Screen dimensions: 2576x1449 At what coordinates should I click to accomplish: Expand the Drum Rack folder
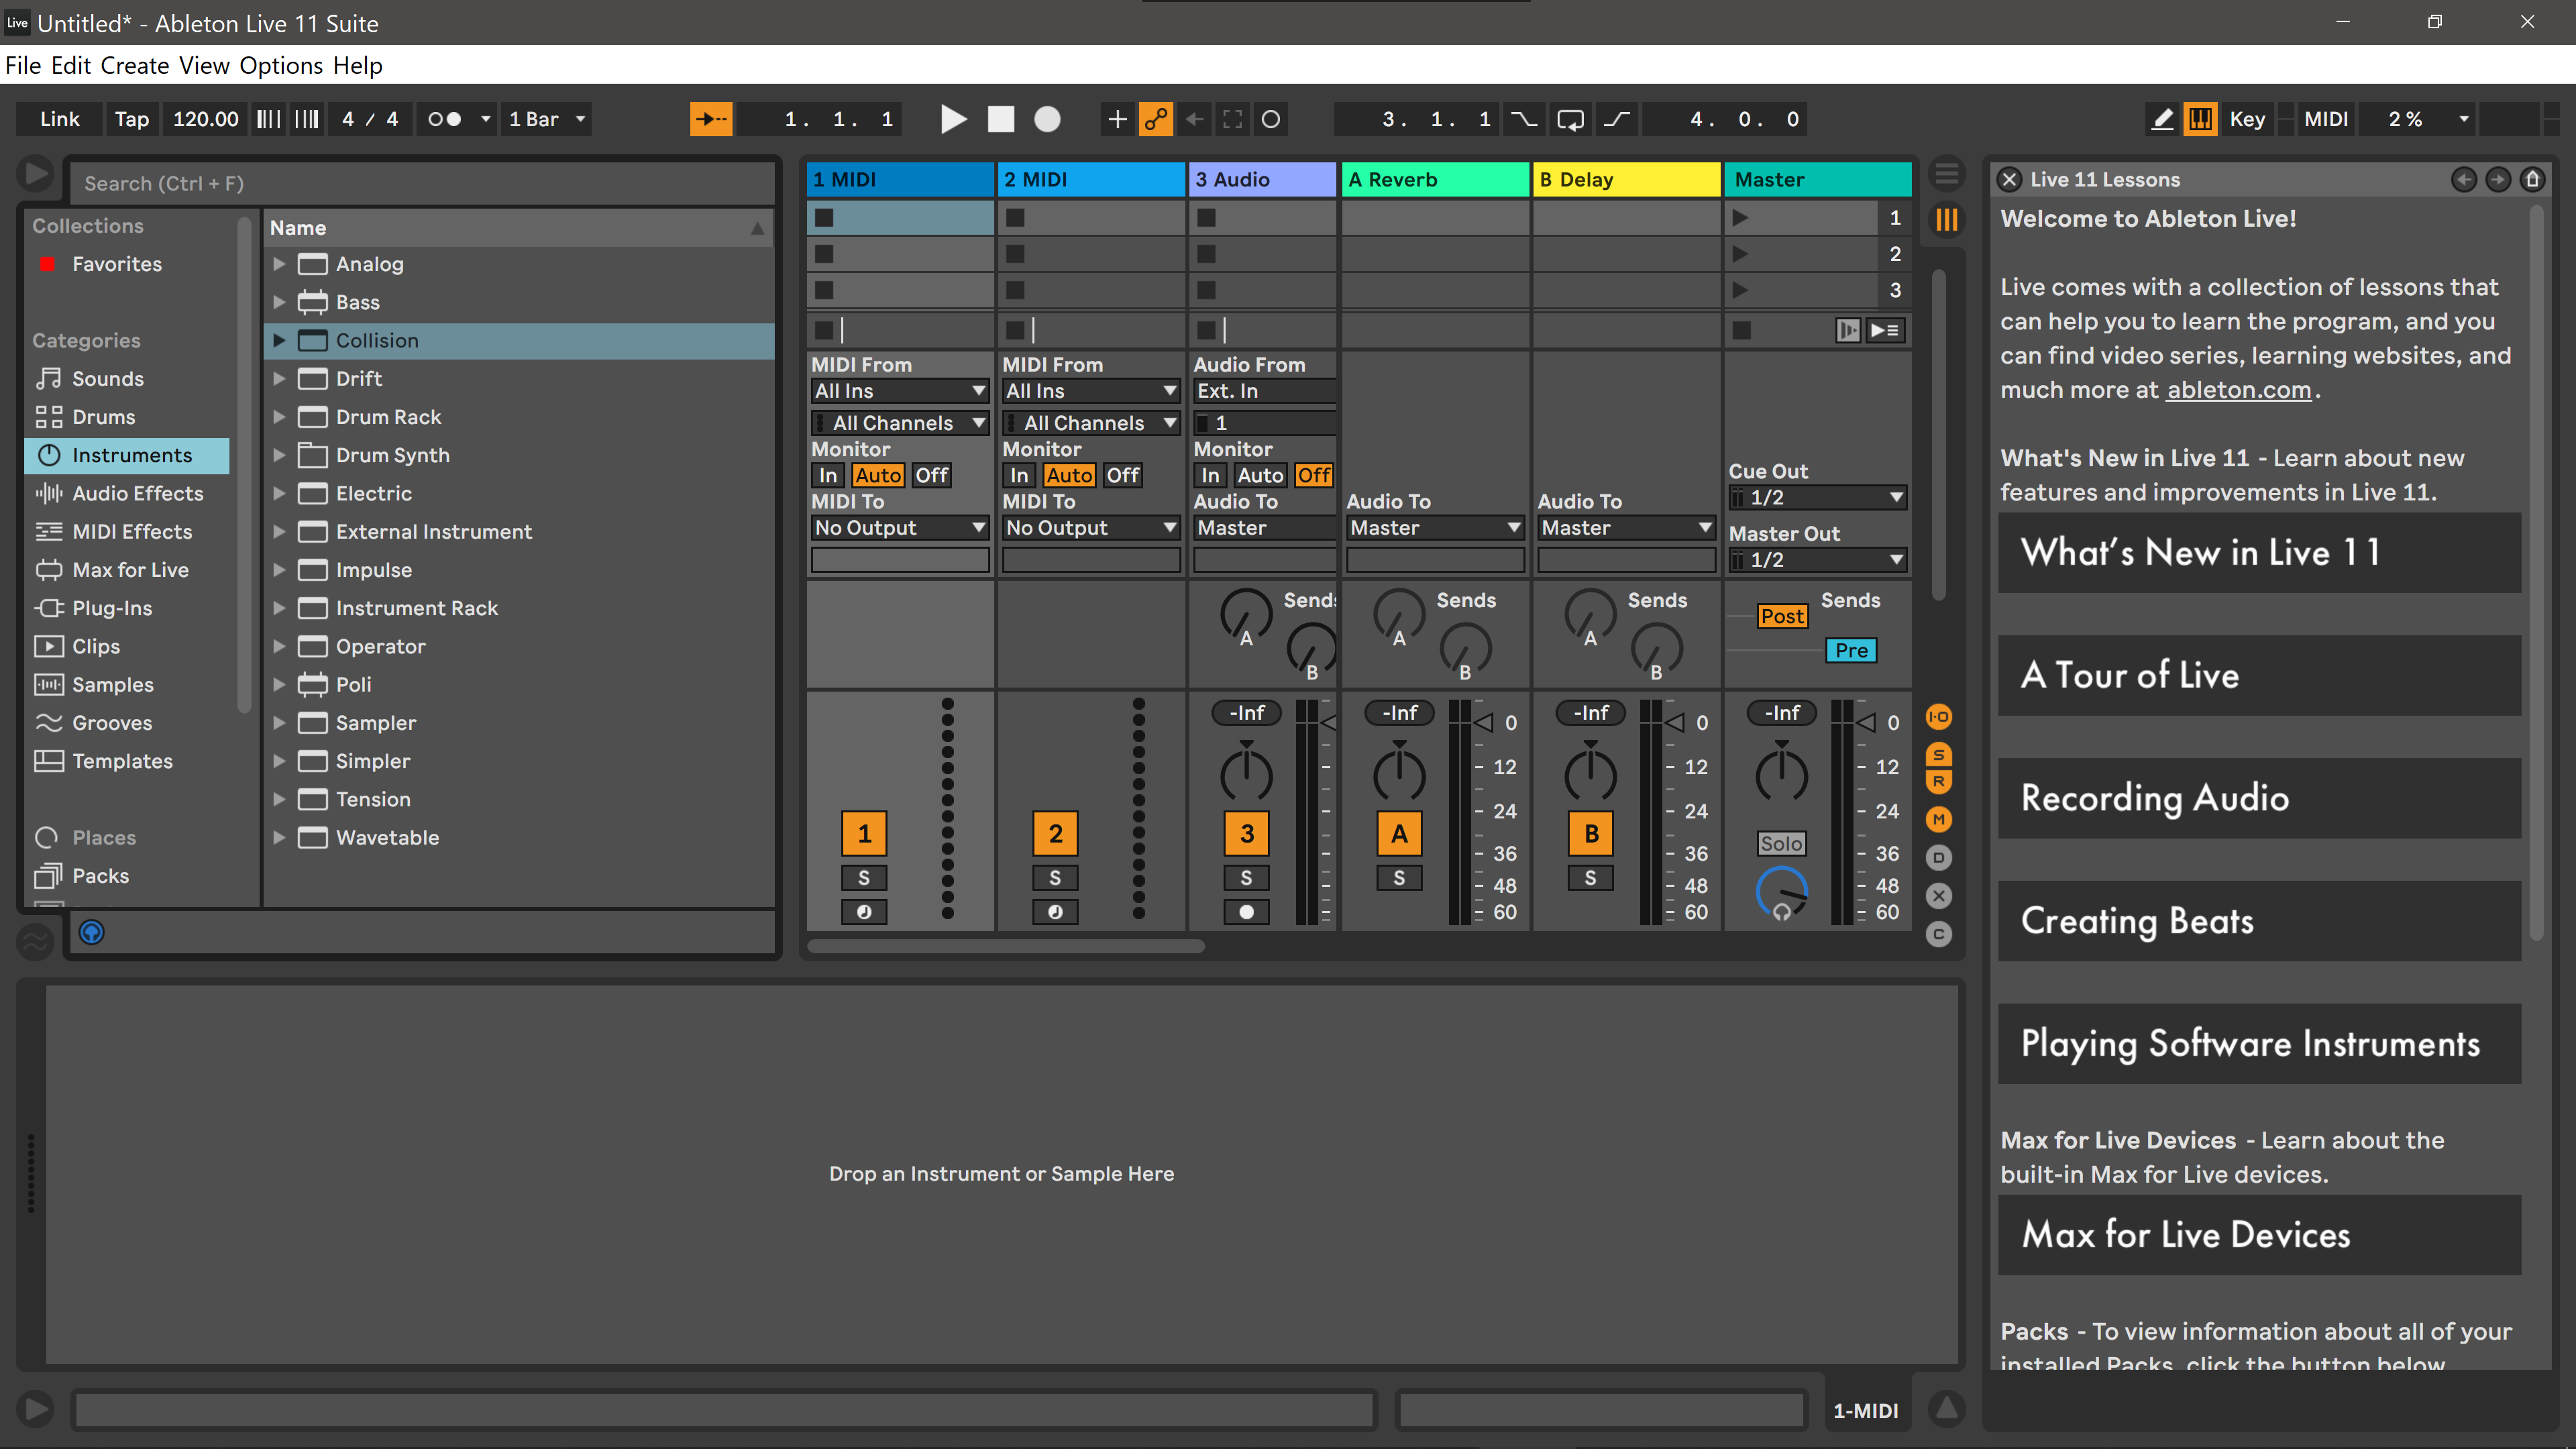click(x=279, y=416)
